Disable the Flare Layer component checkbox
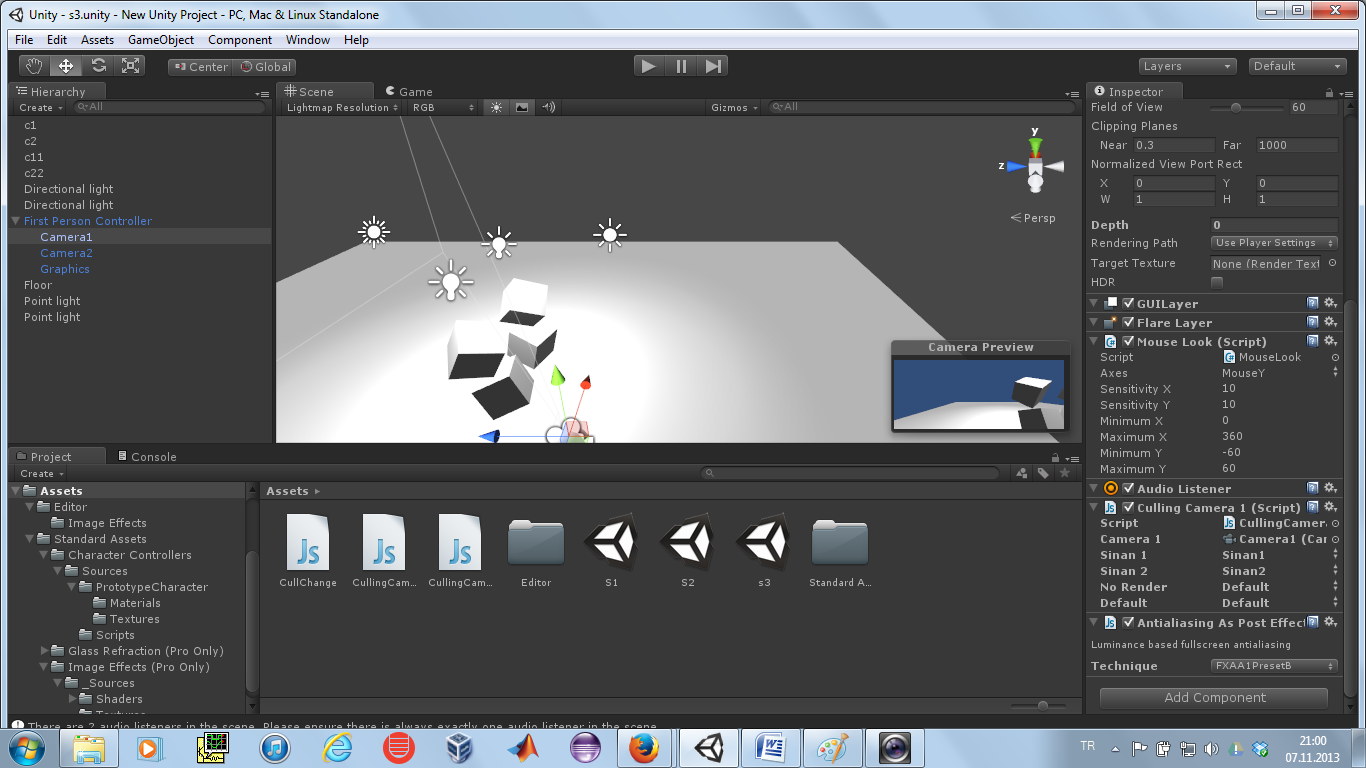 (x=1128, y=322)
